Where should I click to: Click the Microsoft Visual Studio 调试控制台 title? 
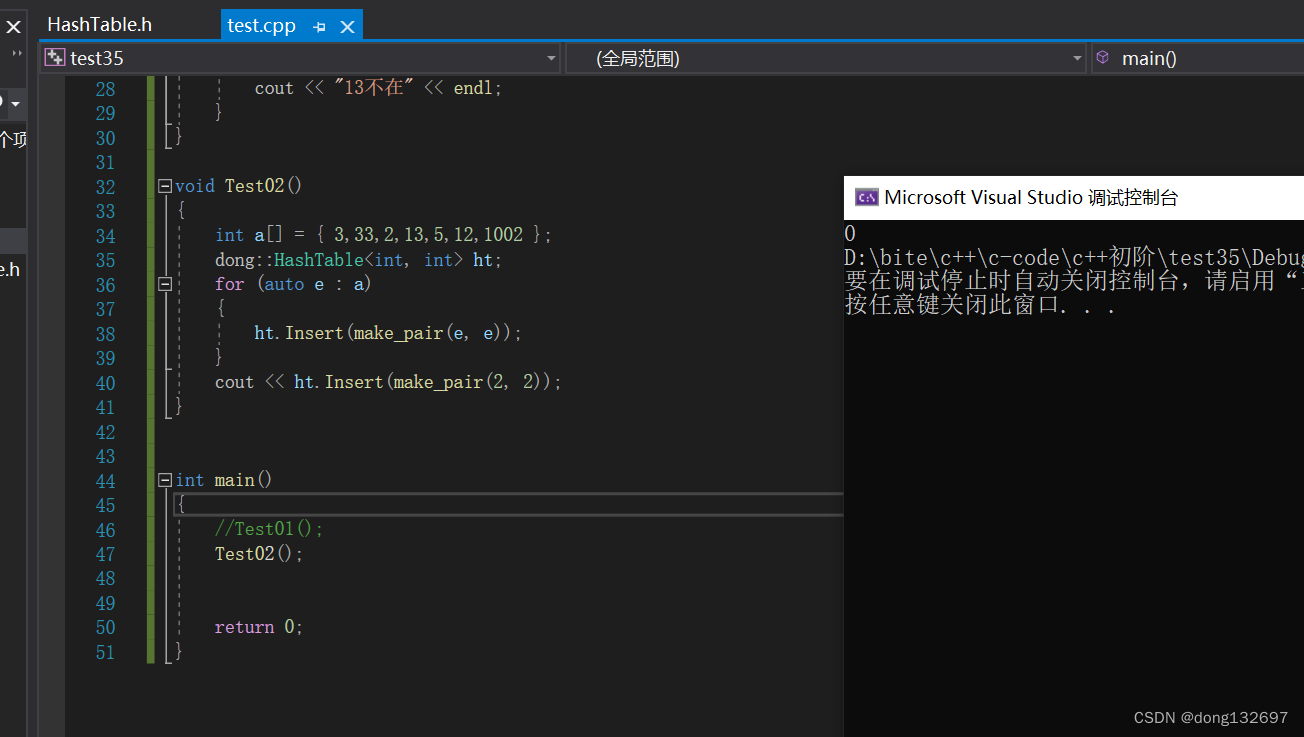(x=1031, y=197)
